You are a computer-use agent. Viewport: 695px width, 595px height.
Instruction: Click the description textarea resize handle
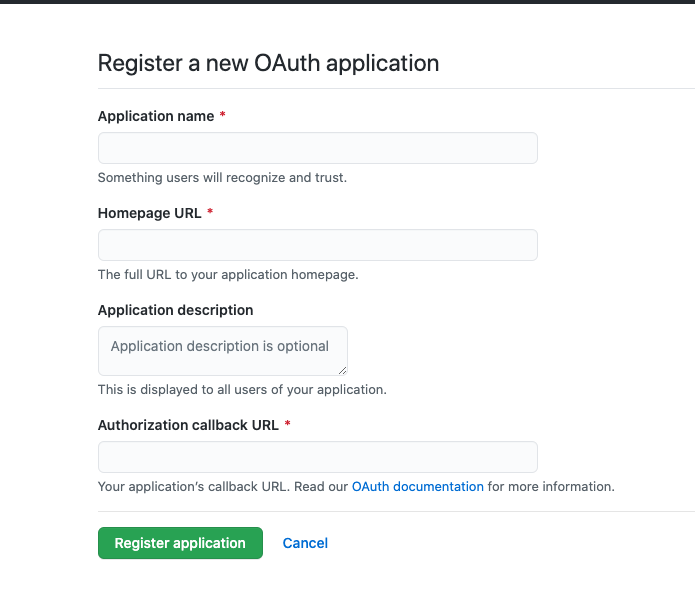coord(342,370)
